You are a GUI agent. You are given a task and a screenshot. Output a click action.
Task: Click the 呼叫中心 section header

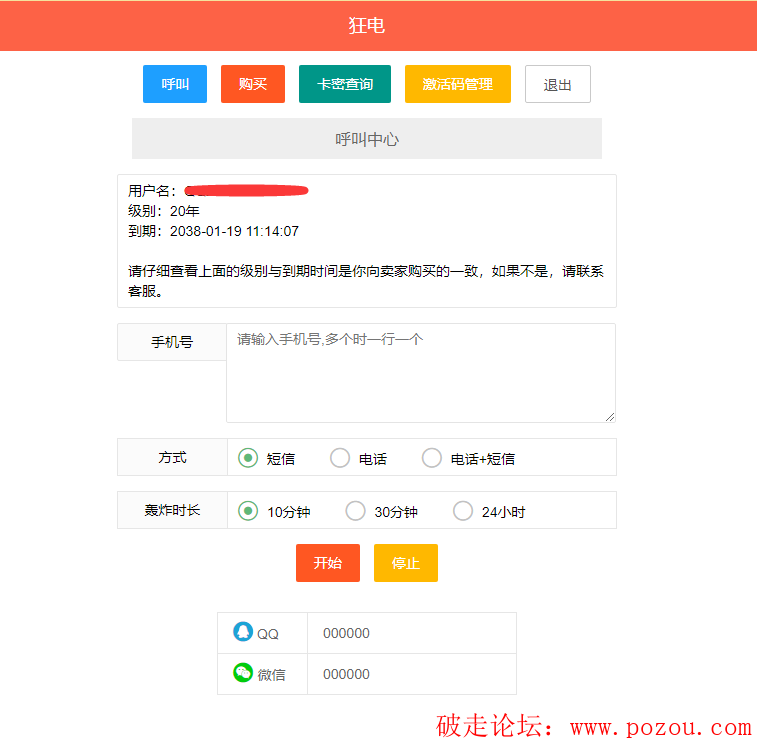click(x=367, y=139)
